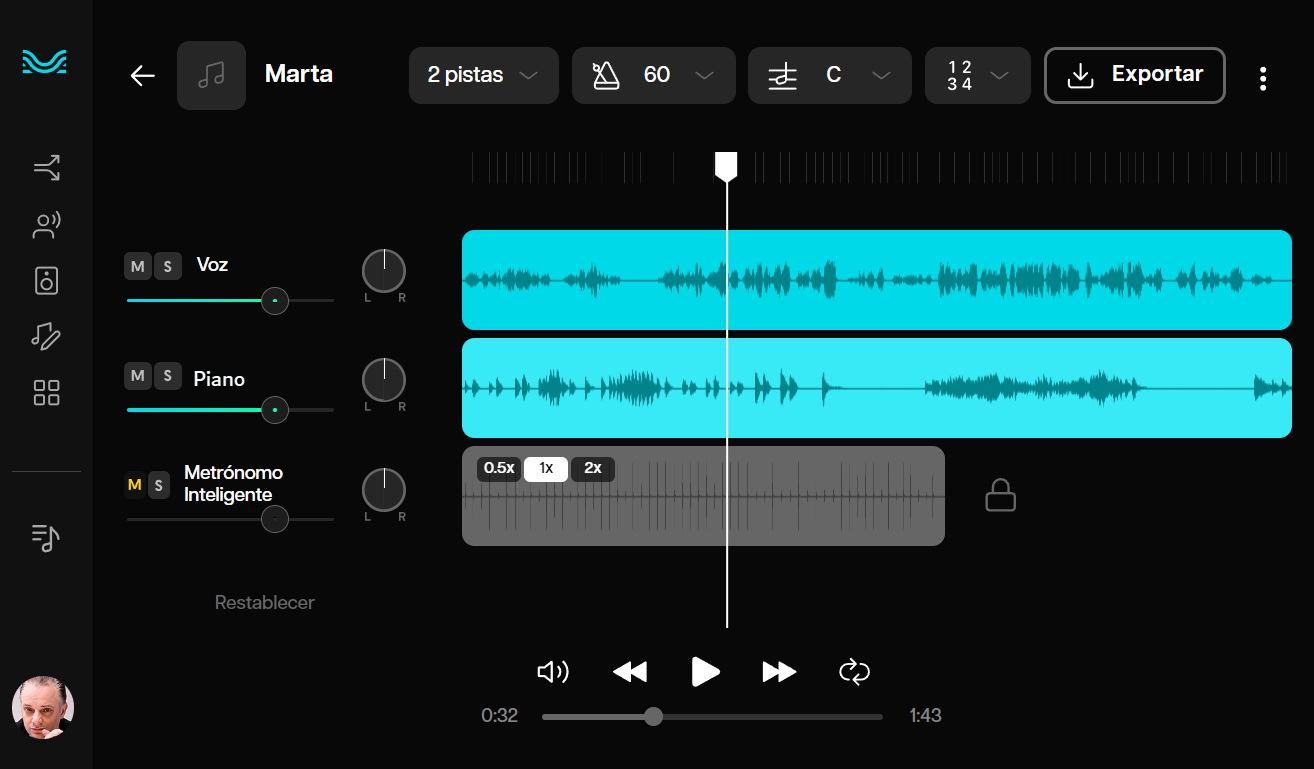Open the playlist music queue icon
Viewport: 1314px width, 769px height.
click(x=47, y=538)
